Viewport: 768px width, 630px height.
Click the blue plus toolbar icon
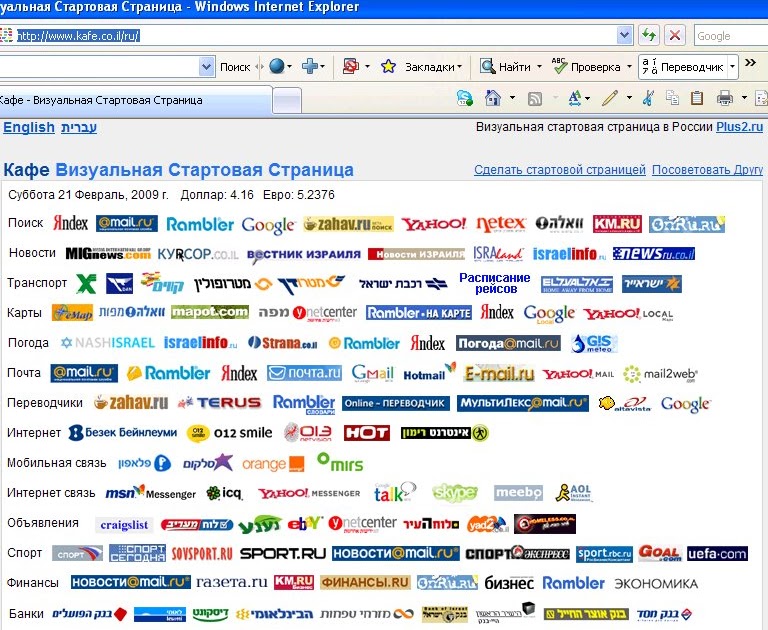[310, 66]
